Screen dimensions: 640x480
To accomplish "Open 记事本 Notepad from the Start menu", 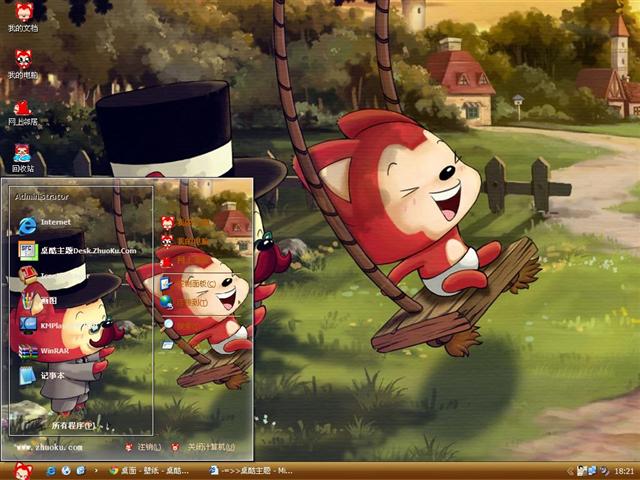I will pos(41,376).
